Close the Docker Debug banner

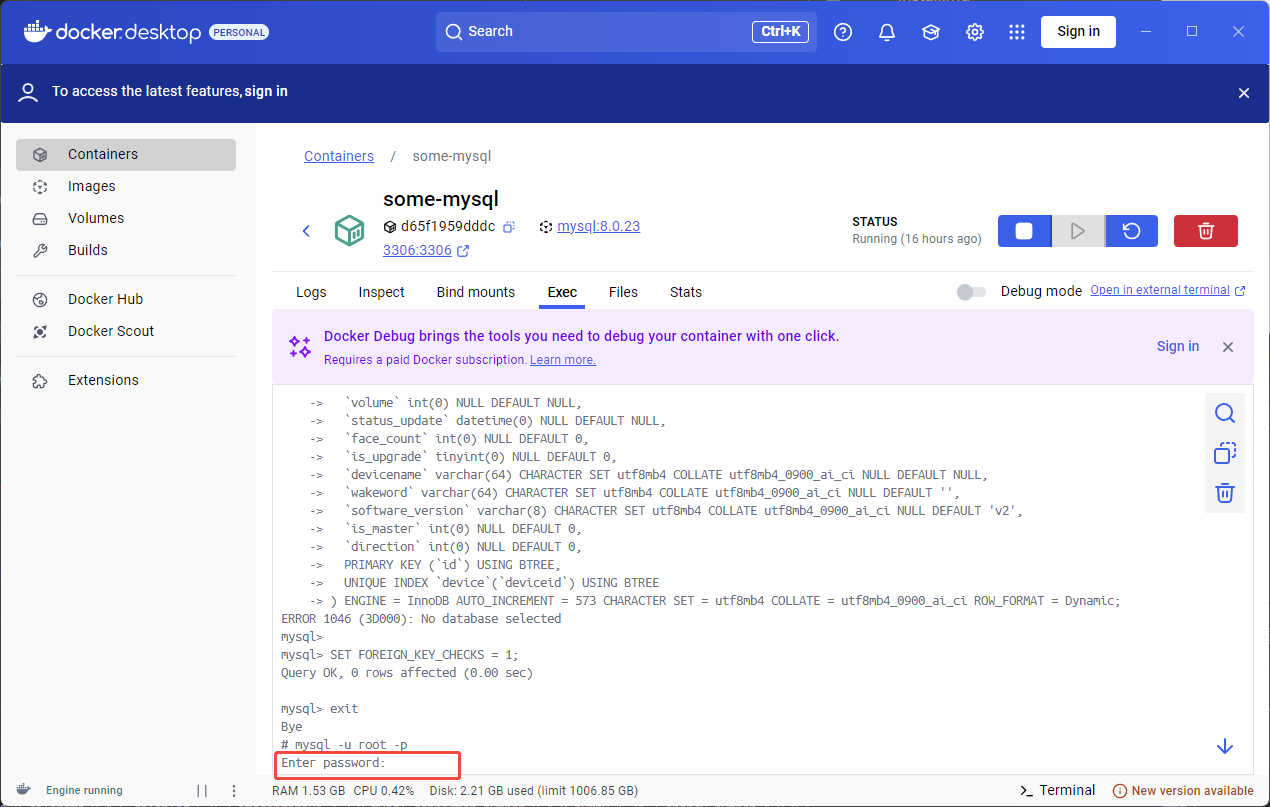1228,347
